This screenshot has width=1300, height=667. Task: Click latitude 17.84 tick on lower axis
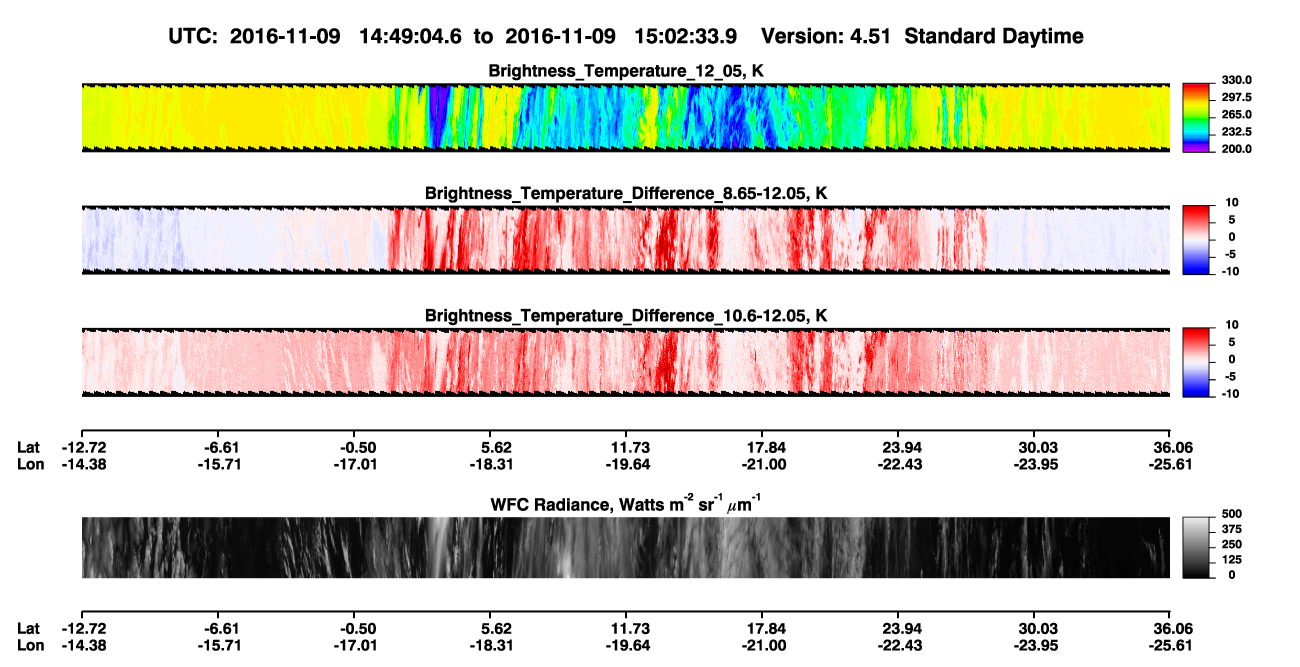pos(764,629)
